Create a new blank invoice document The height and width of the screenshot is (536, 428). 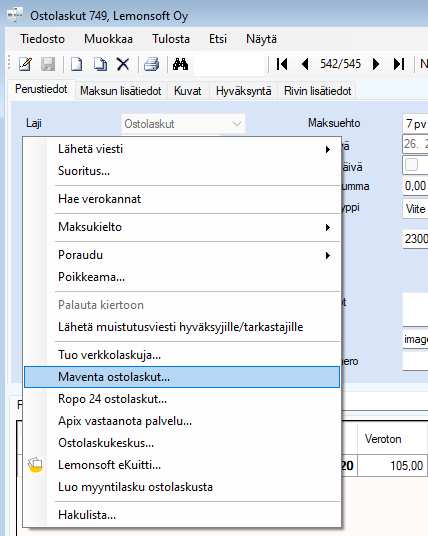[x=76, y=64]
